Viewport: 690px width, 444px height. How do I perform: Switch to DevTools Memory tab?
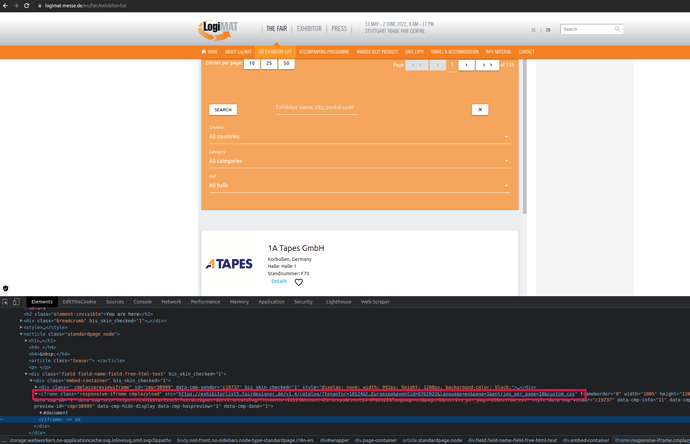click(x=239, y=302)
